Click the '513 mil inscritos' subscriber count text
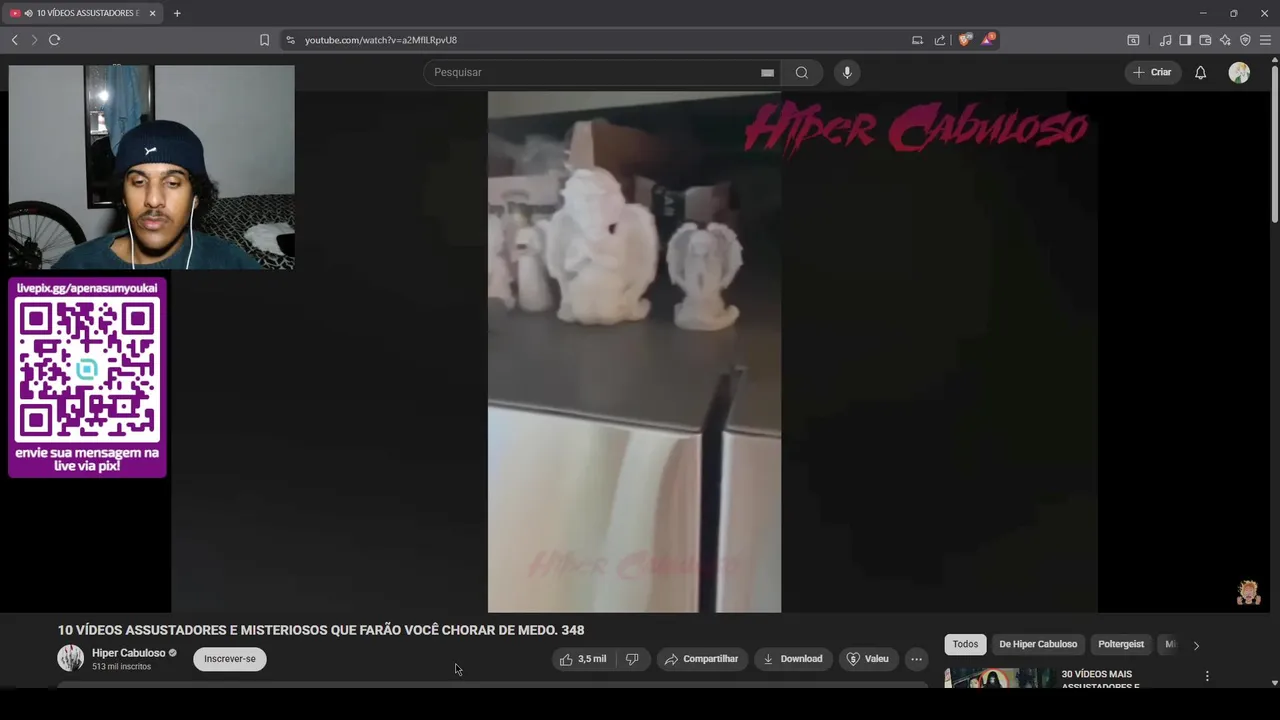This screenshot has width=1280, height=720. (121, 666)
